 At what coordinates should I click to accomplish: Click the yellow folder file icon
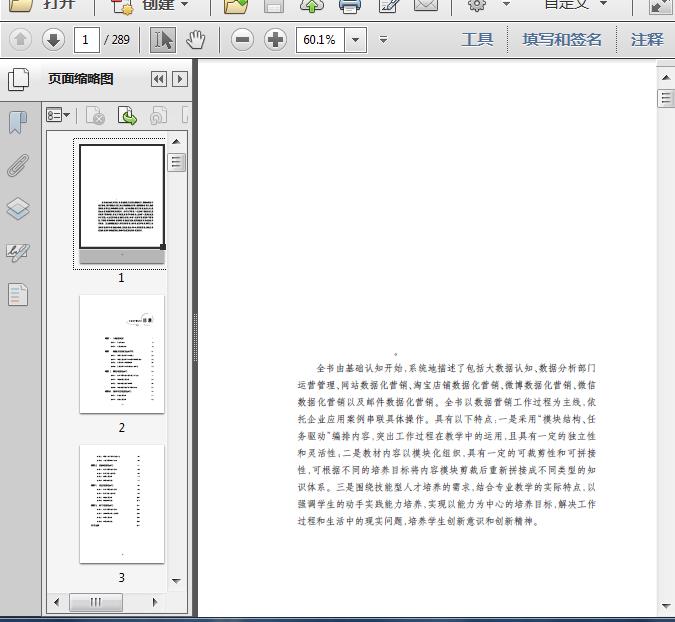[x=236, y=6]
